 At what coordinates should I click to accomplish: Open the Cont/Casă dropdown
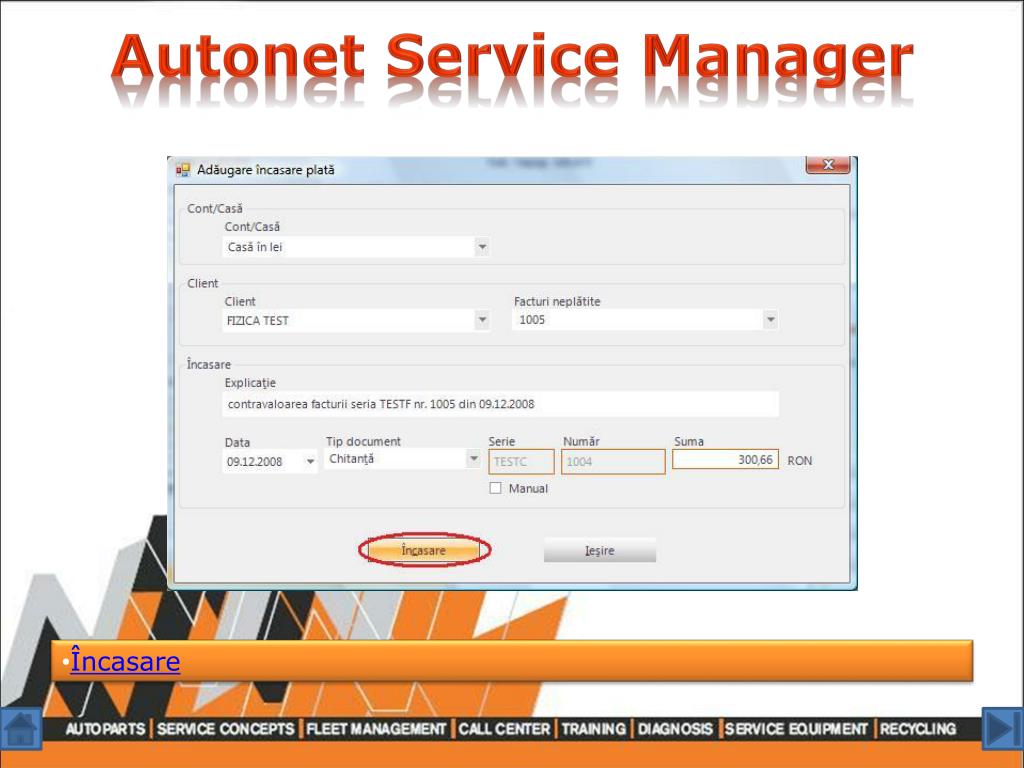point(482,247)
